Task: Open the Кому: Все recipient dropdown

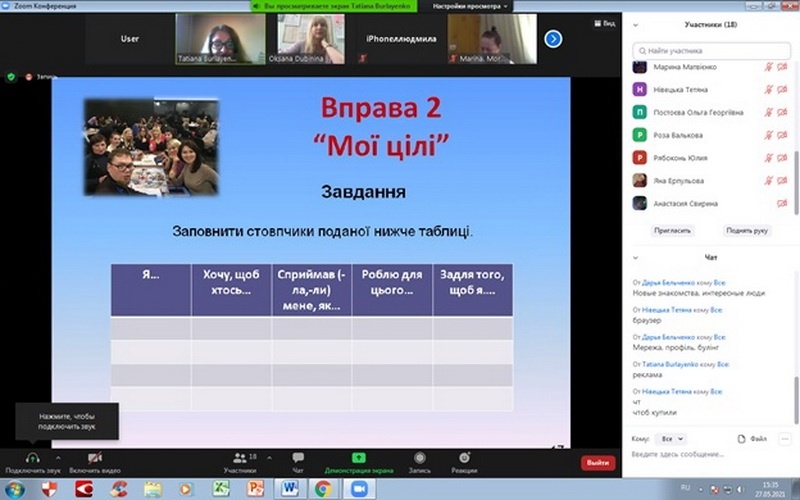Action: pyautogui.click(x=672, y=438)
